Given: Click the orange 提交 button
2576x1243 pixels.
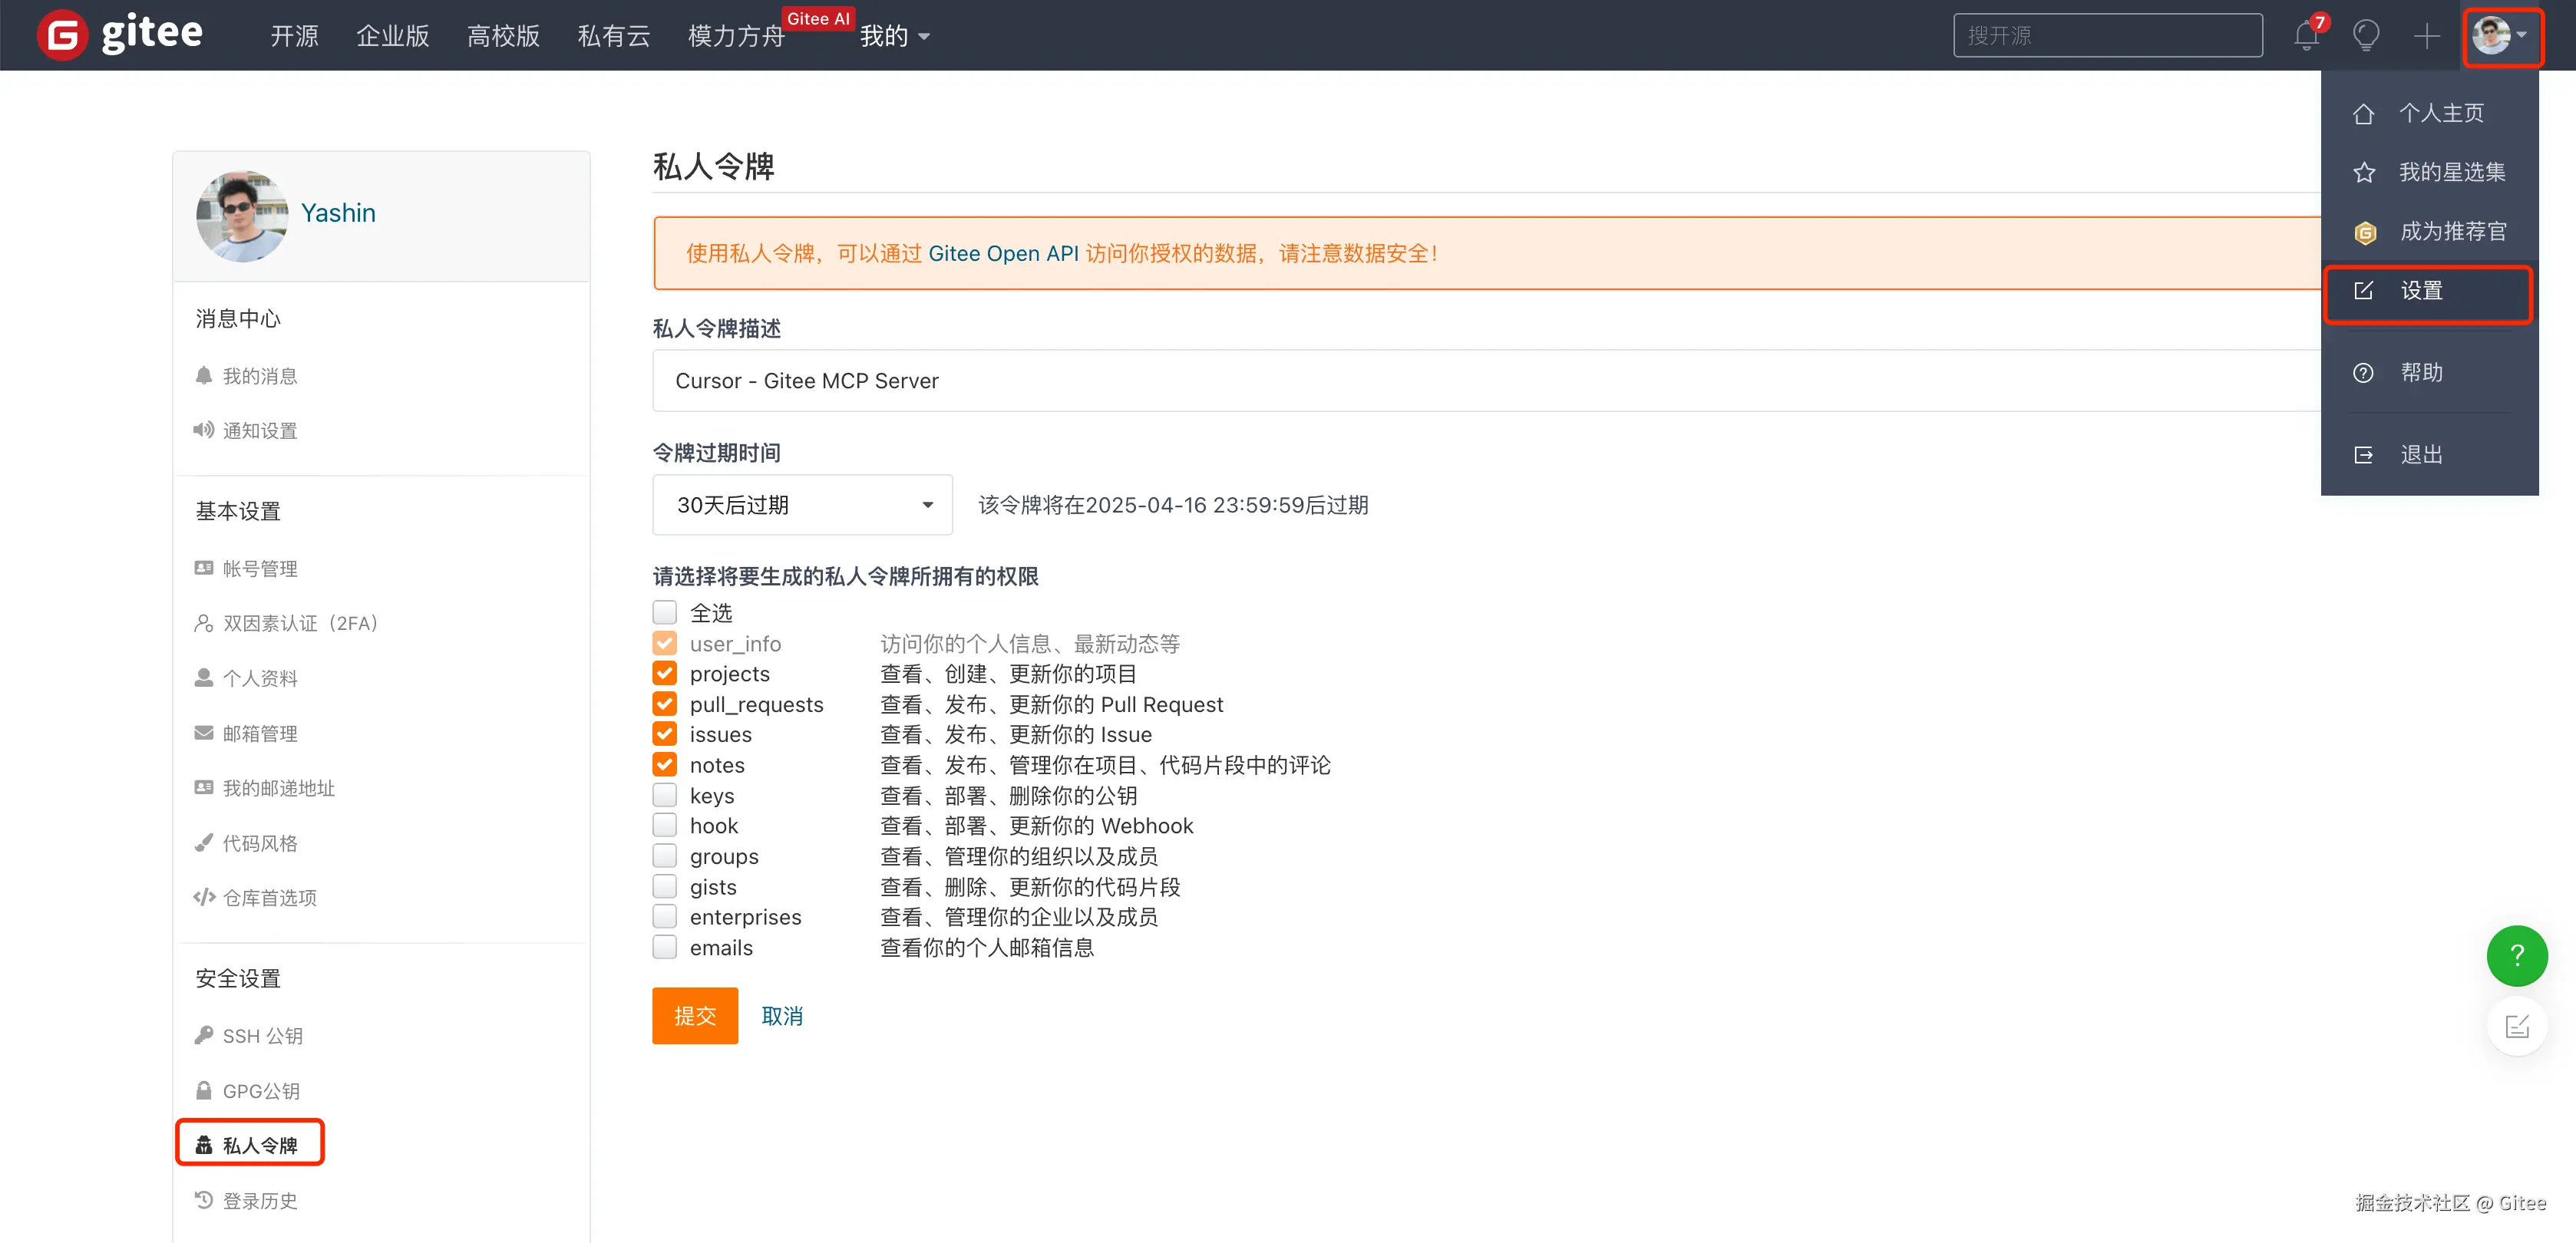Looking at the screenshot, I should click(695, 1016).
